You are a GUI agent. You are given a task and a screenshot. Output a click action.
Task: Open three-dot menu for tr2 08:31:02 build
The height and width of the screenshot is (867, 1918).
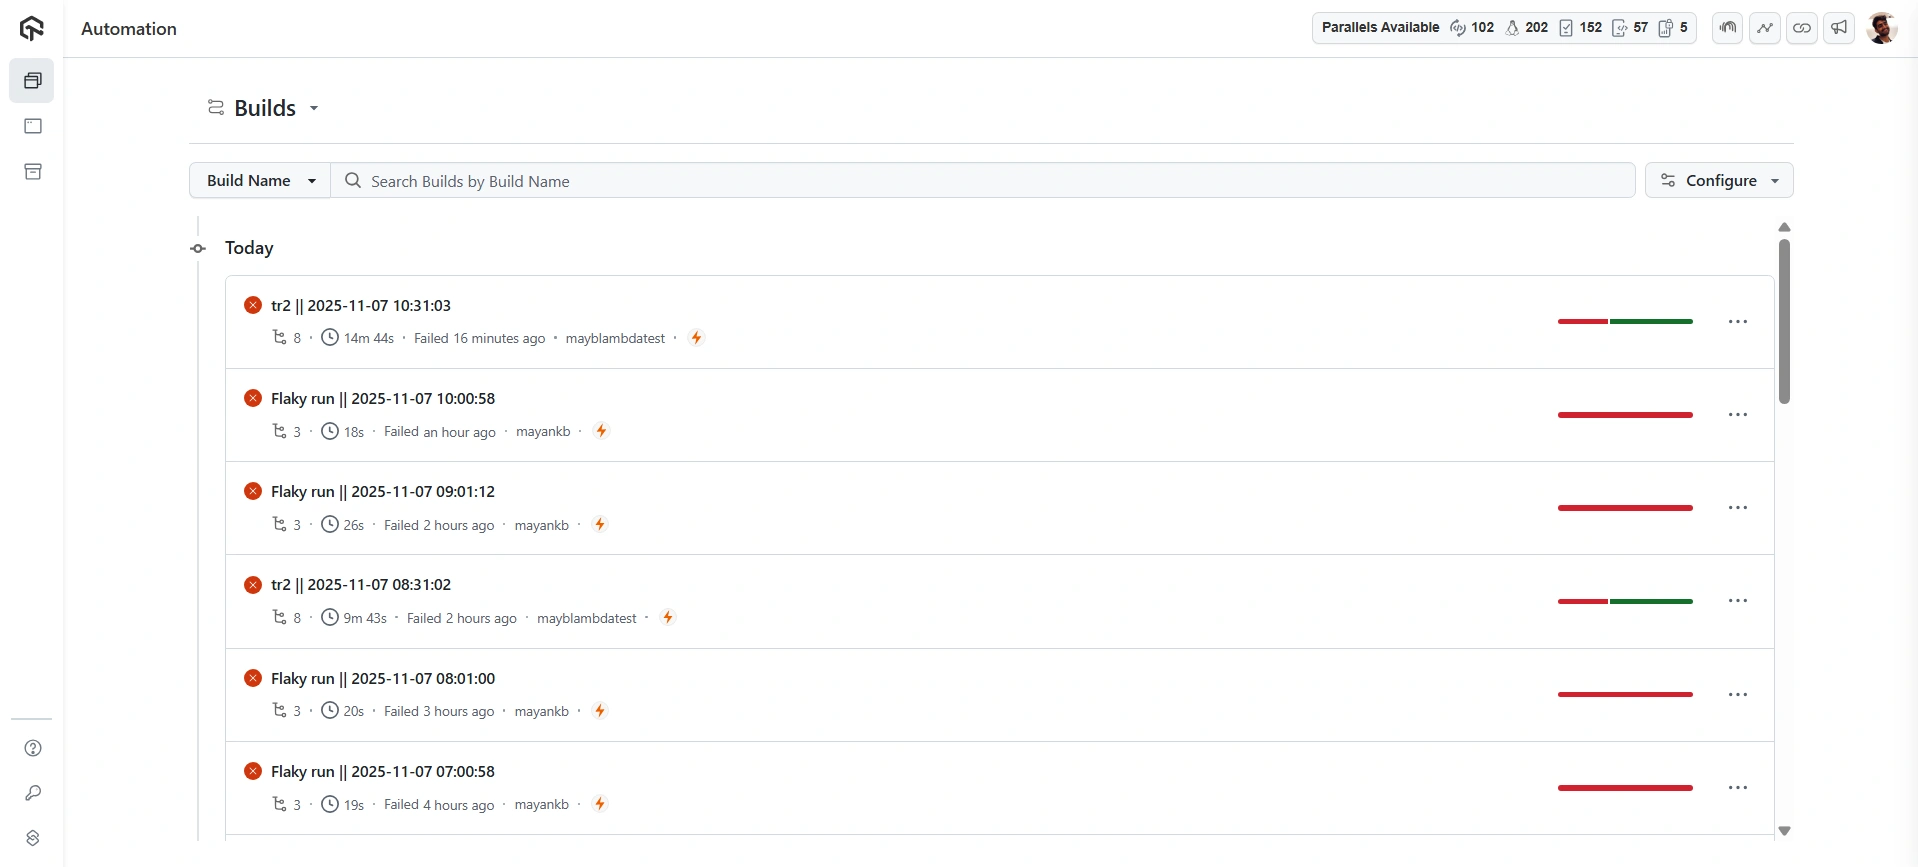(1738, 601)
